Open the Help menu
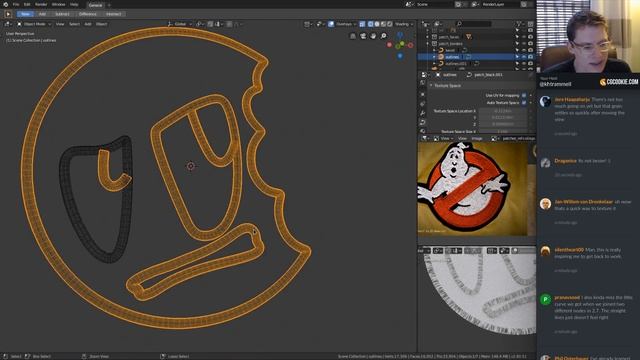 (74, 4)
